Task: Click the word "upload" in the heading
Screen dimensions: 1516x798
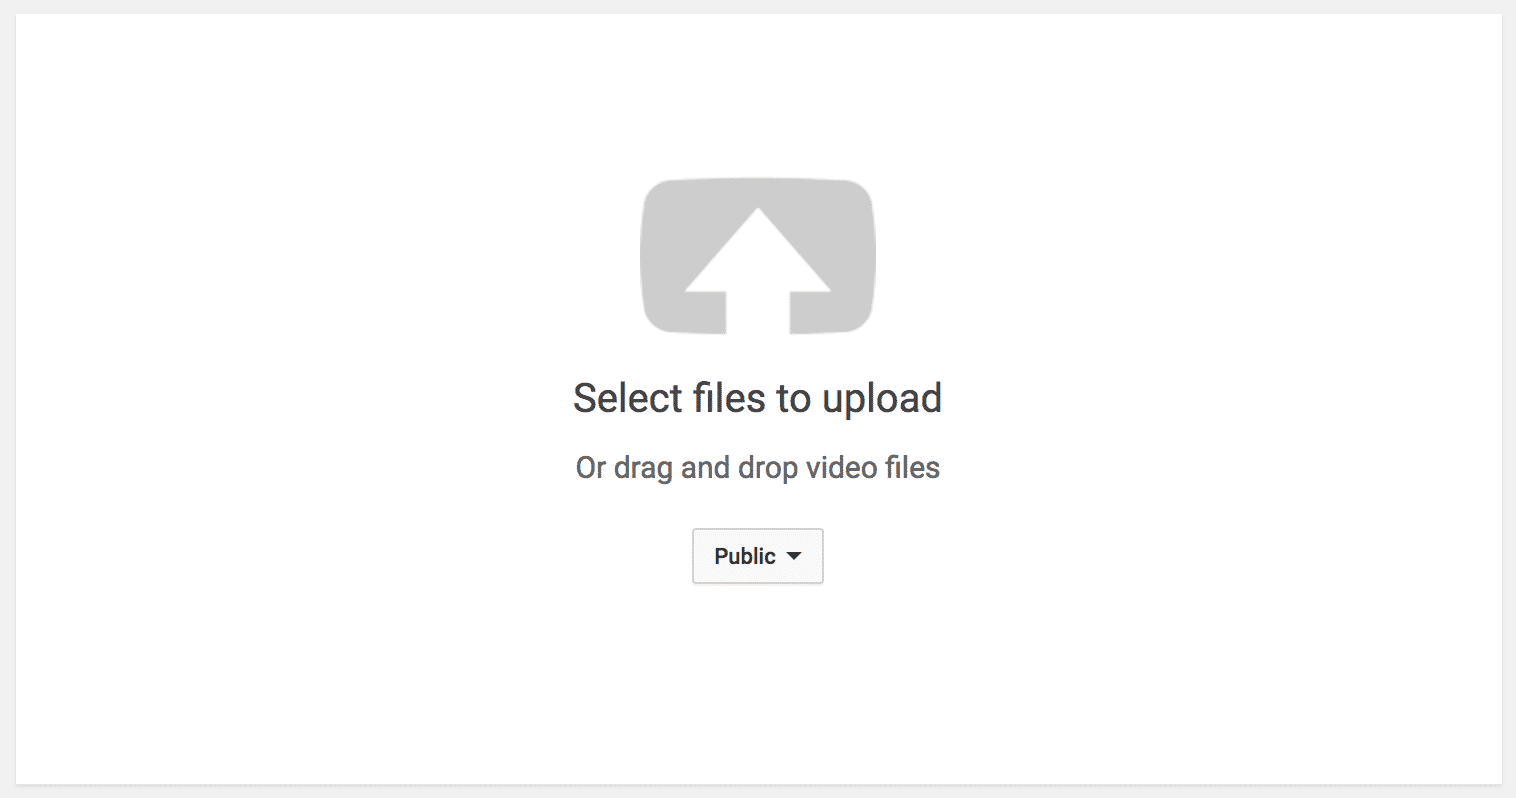Action: point(882,400)
